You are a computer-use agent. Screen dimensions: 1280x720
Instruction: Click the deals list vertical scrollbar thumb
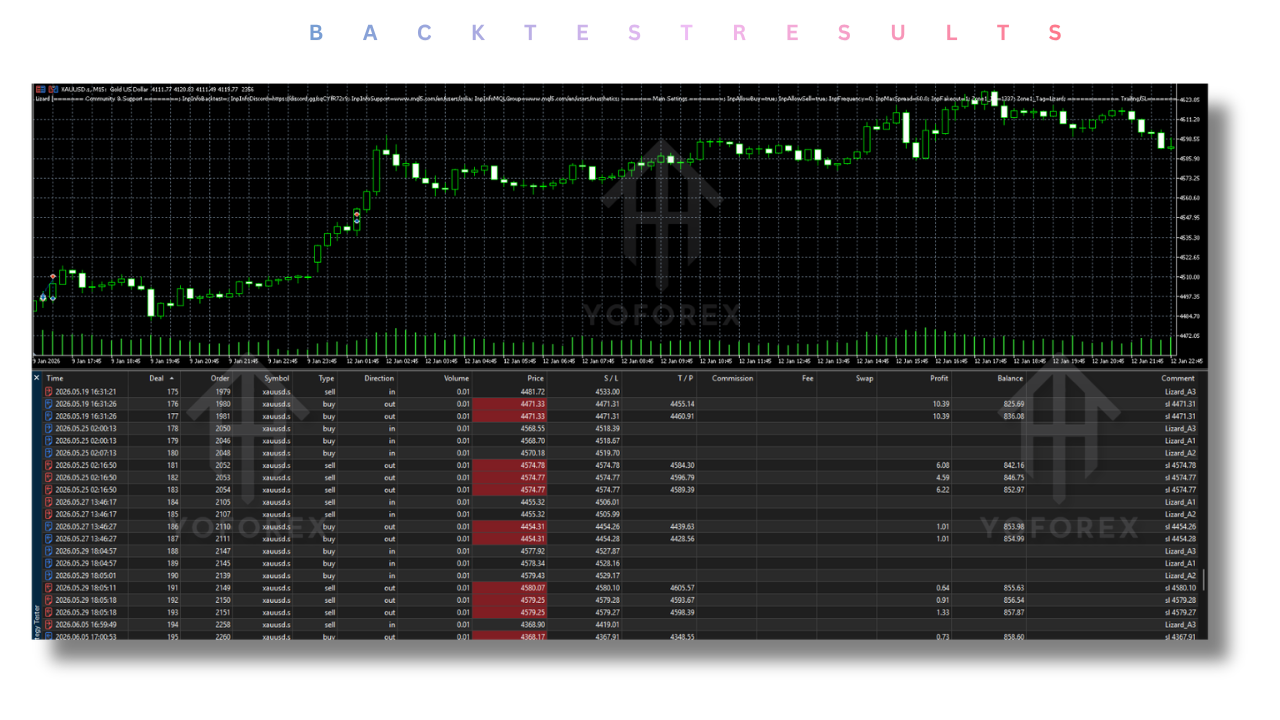tap(1203, 580)
